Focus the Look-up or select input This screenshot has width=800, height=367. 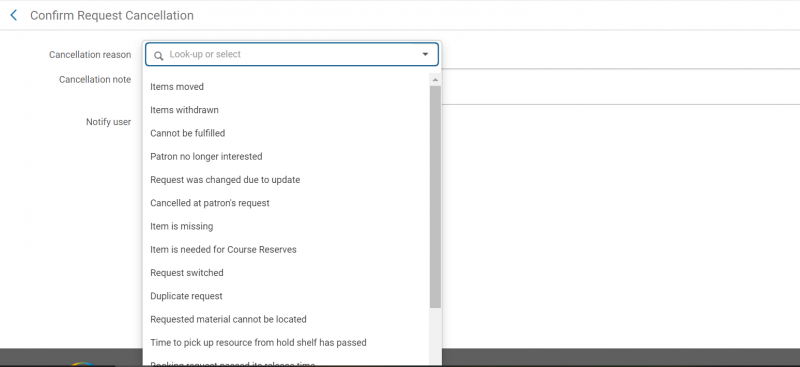(x=291, y=55)
